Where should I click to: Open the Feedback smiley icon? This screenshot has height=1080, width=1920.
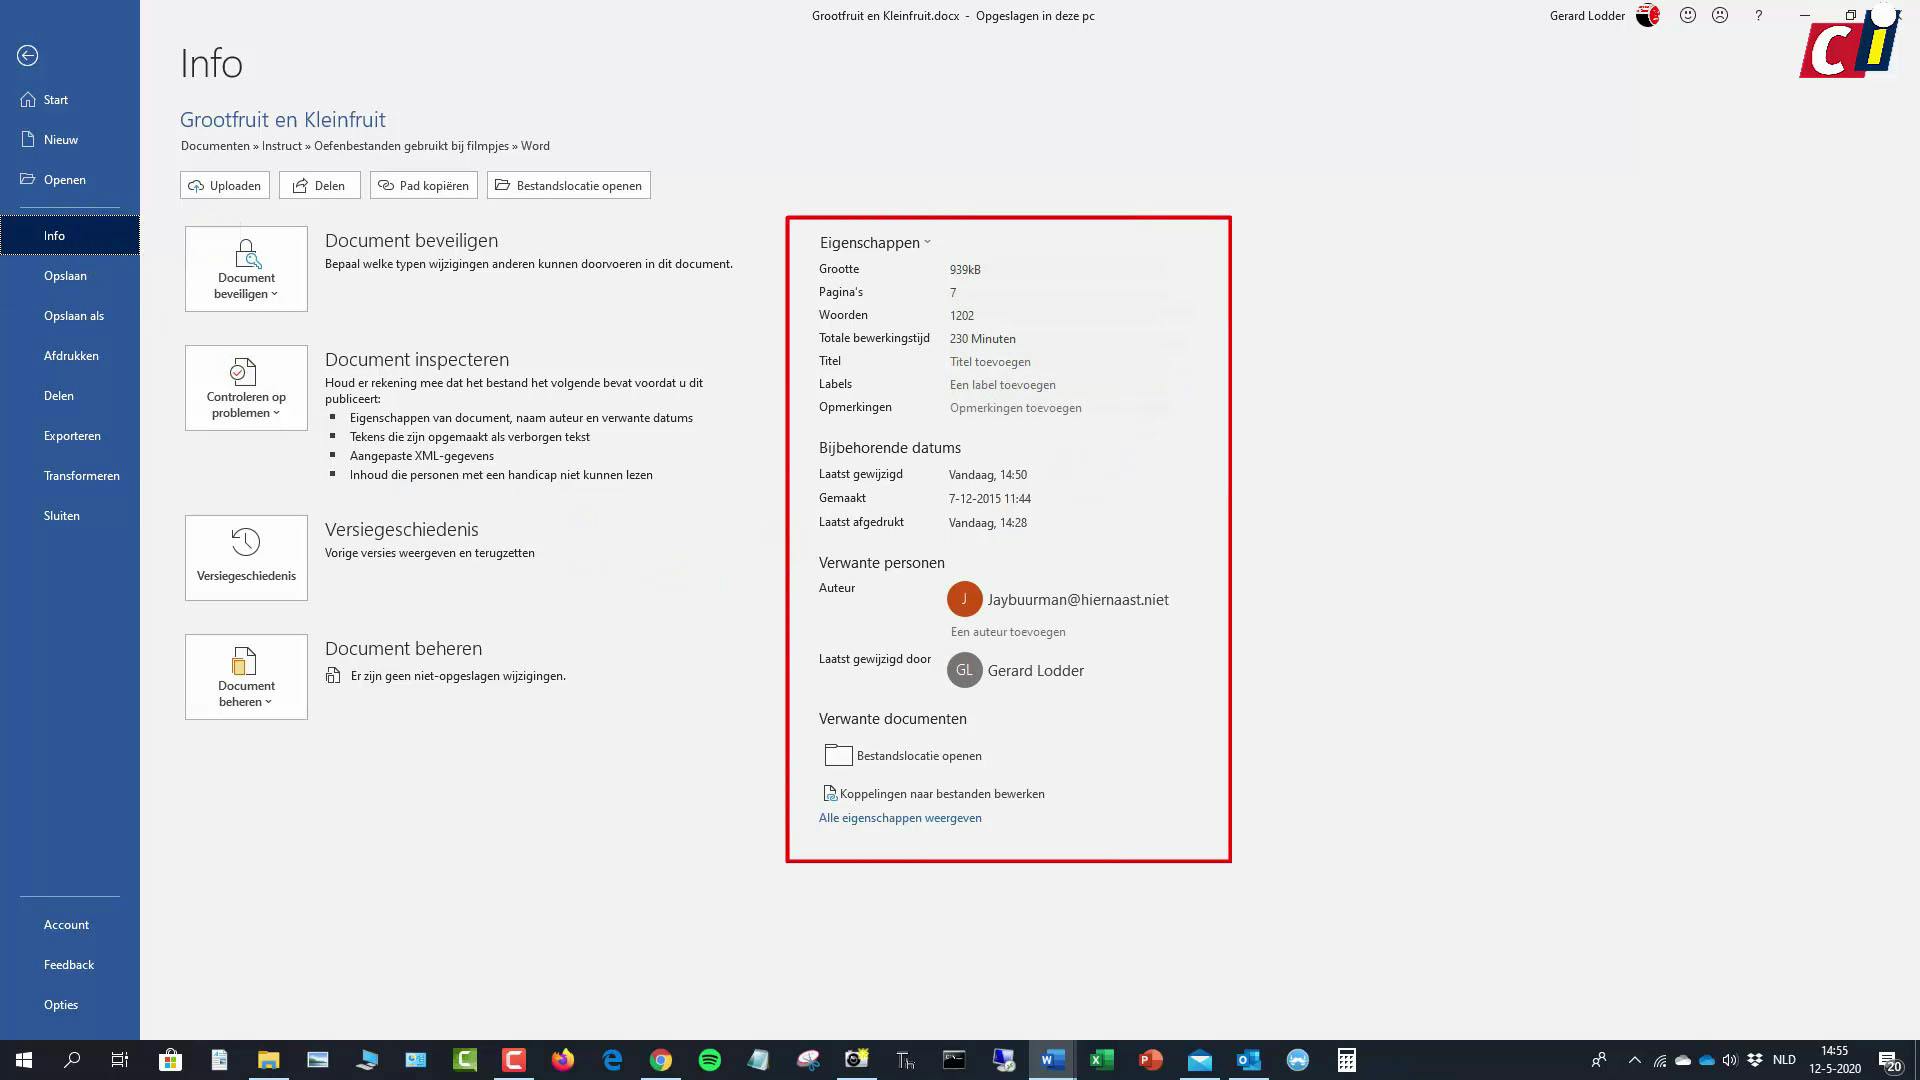click(1687, 15)
